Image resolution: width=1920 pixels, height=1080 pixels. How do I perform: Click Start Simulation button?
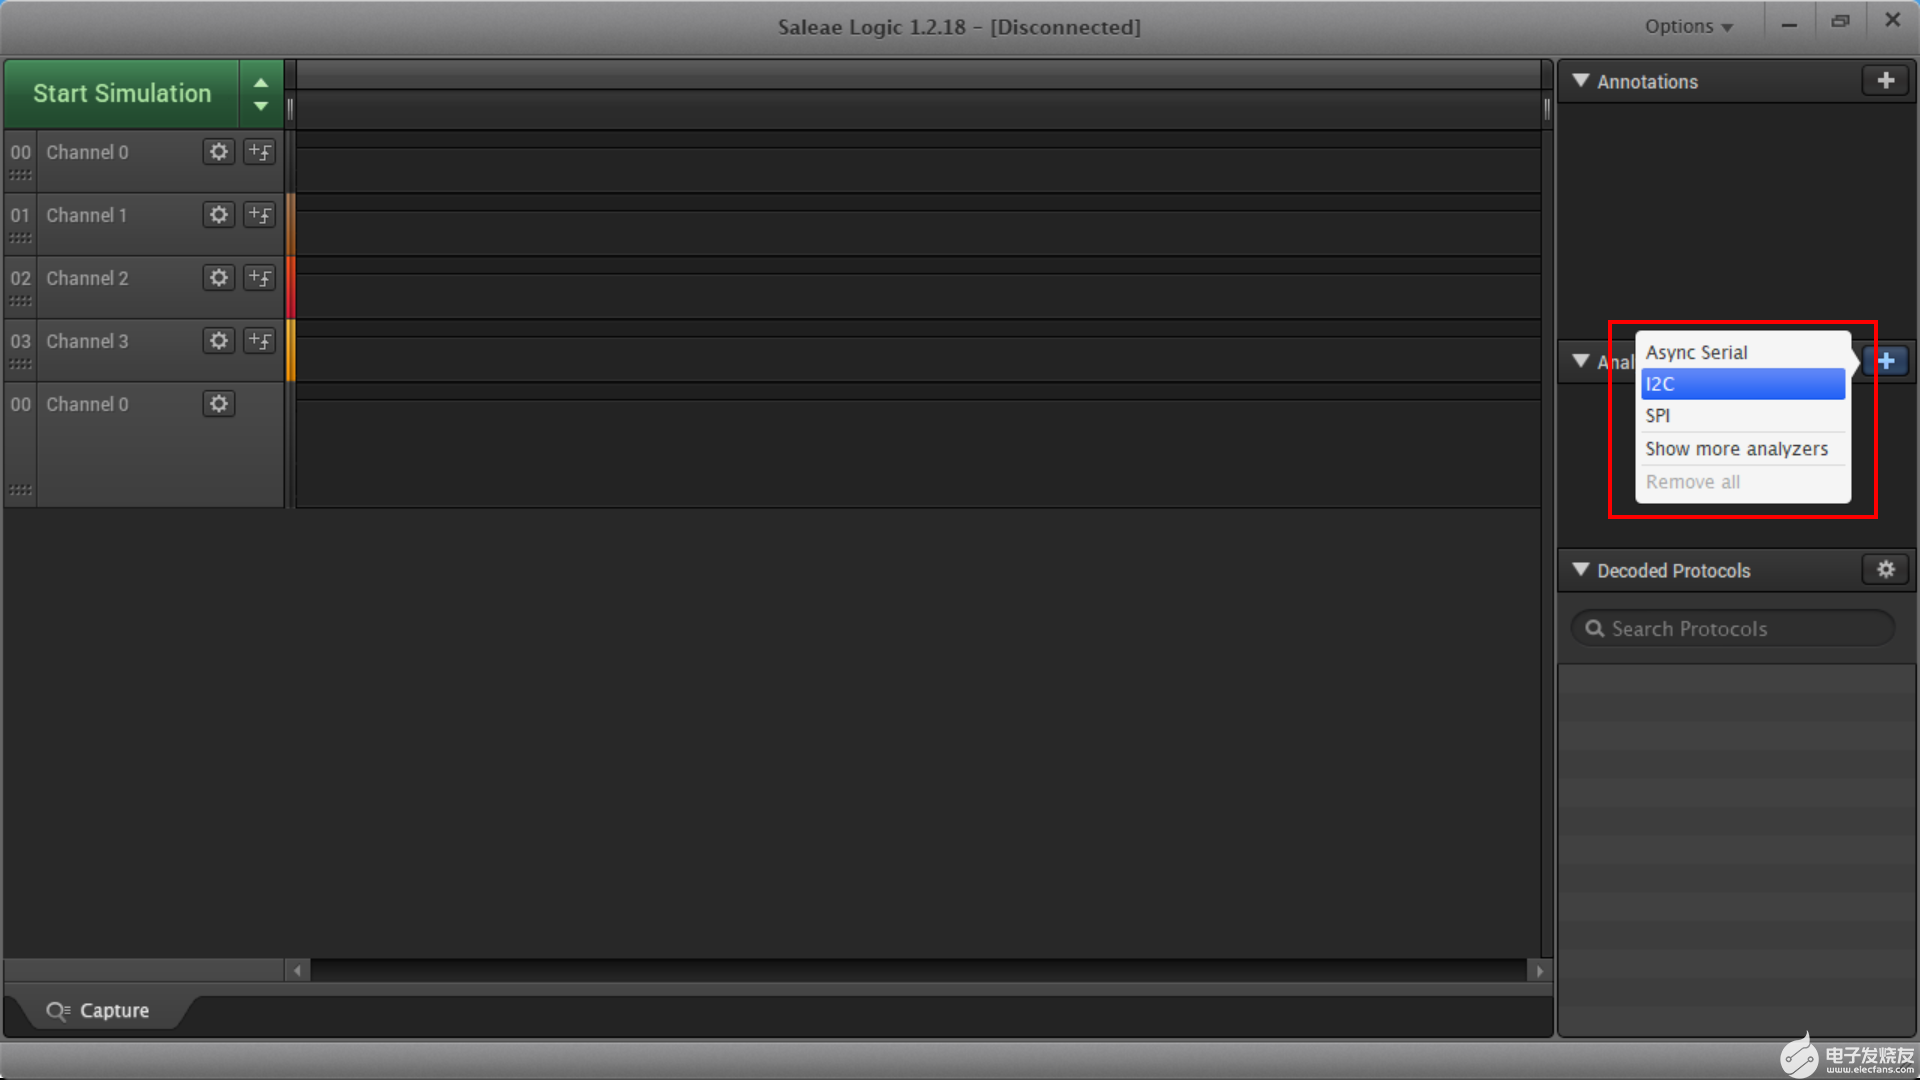coord(123,94)
